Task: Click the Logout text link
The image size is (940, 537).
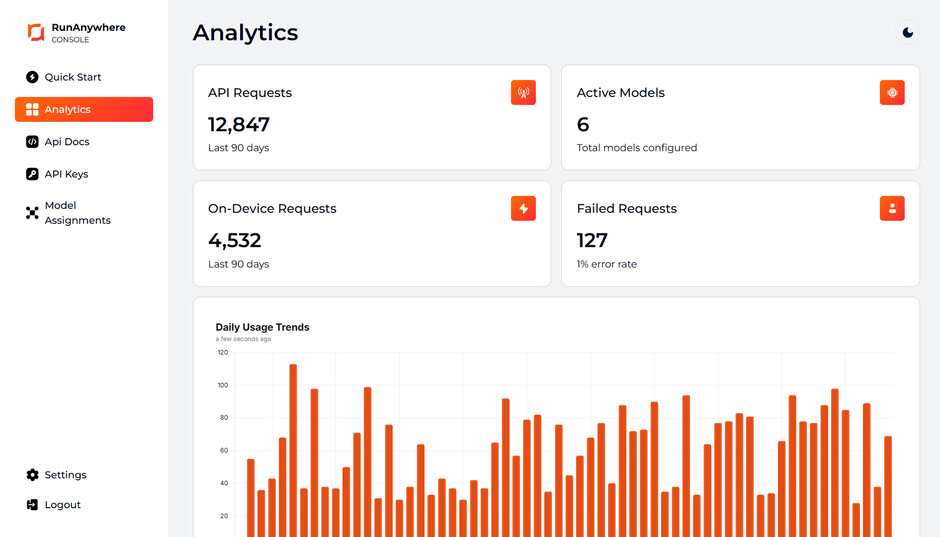Action: (62, 505)
